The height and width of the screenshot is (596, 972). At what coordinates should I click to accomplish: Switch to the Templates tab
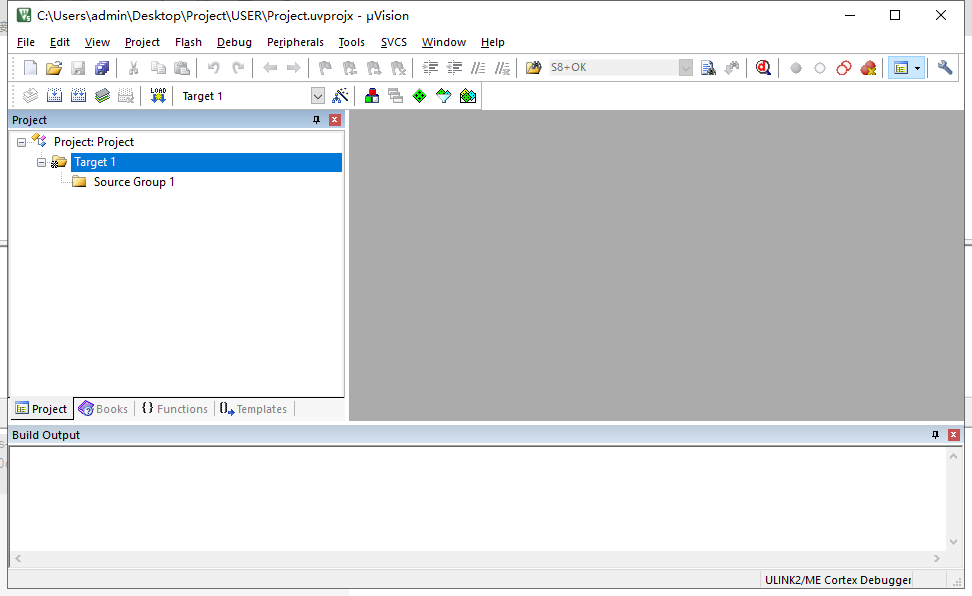click(x=254, y=409)
